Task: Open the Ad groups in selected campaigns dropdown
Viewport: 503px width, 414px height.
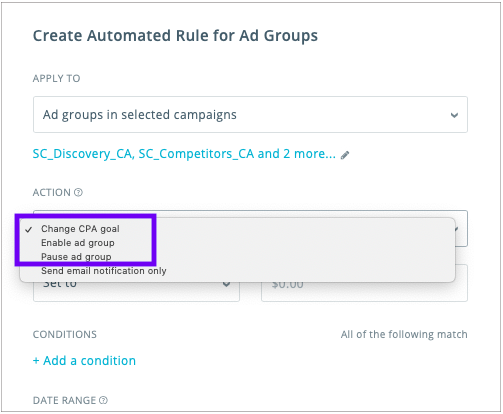Action: coord(250,115)
